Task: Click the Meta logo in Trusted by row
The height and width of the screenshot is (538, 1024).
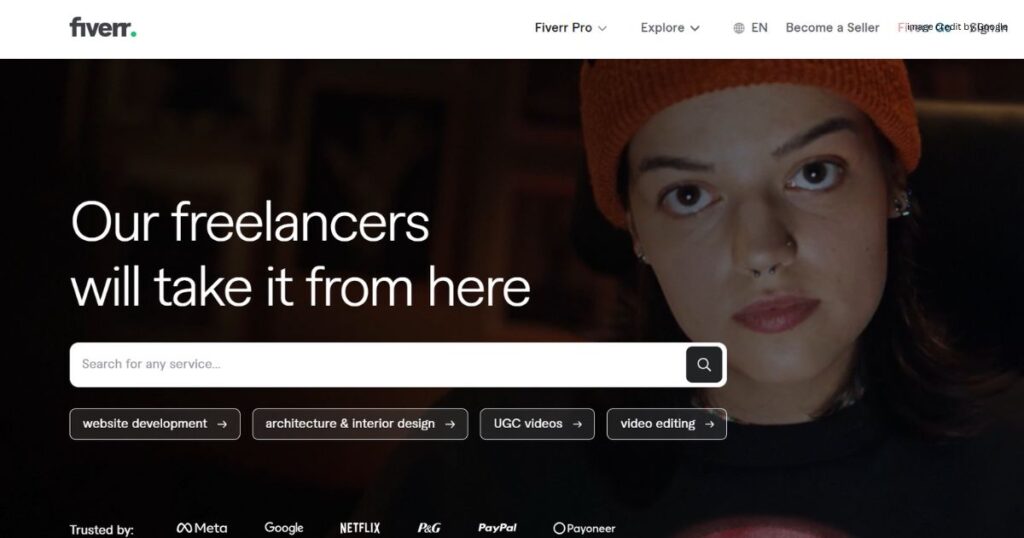Action: coord(202,528)
